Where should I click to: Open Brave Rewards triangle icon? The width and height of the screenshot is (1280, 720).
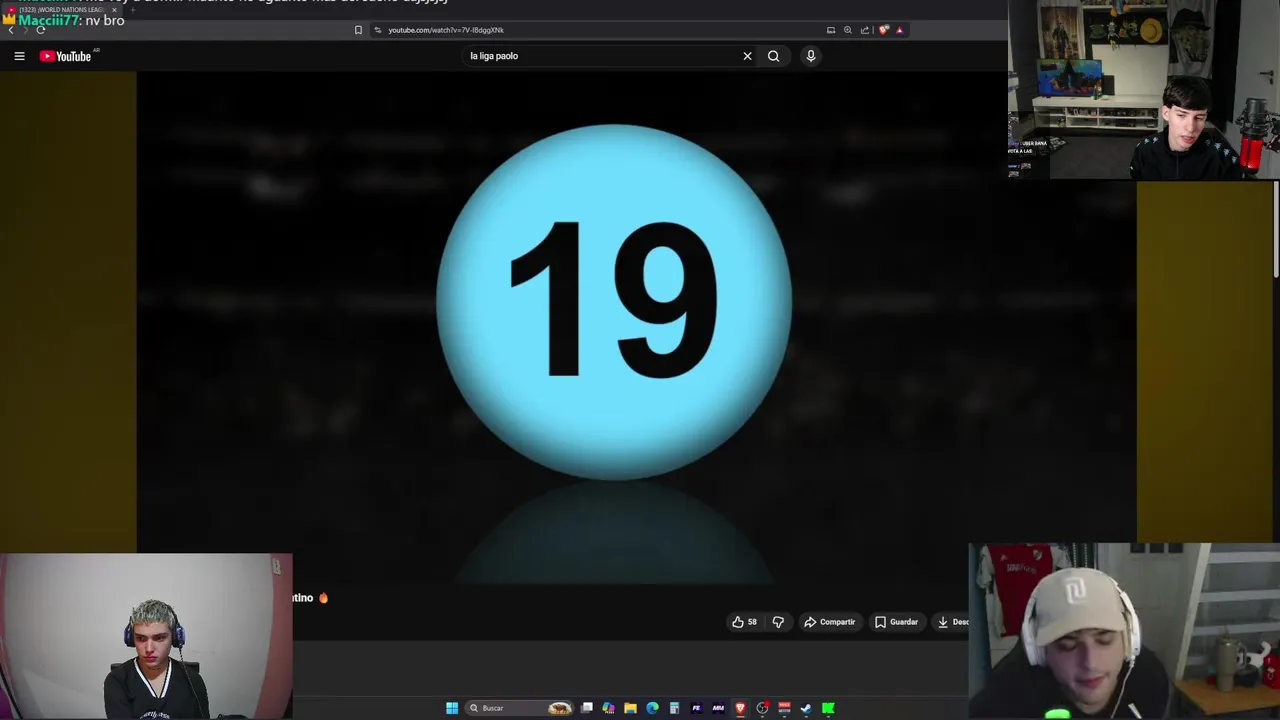pyautogui.click(x=899, y=30)
